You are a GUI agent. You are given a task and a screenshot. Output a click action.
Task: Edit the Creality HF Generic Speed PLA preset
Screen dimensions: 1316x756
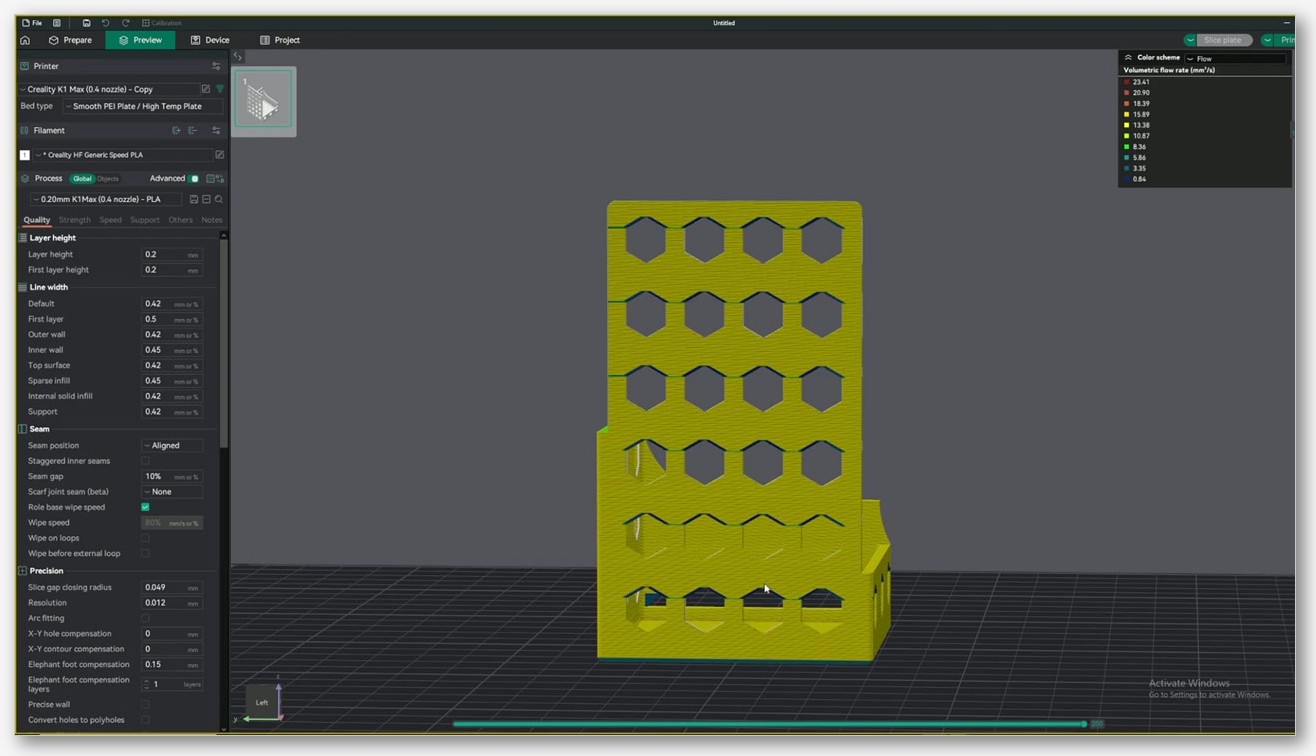pyautogui.click(x=219, y=155)
